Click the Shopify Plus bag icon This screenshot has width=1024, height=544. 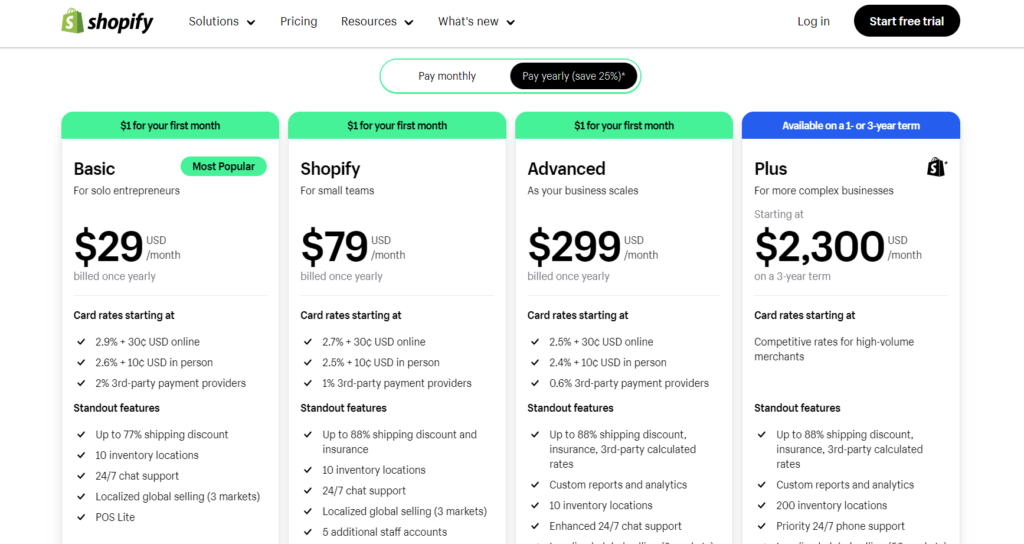(936, 167)
